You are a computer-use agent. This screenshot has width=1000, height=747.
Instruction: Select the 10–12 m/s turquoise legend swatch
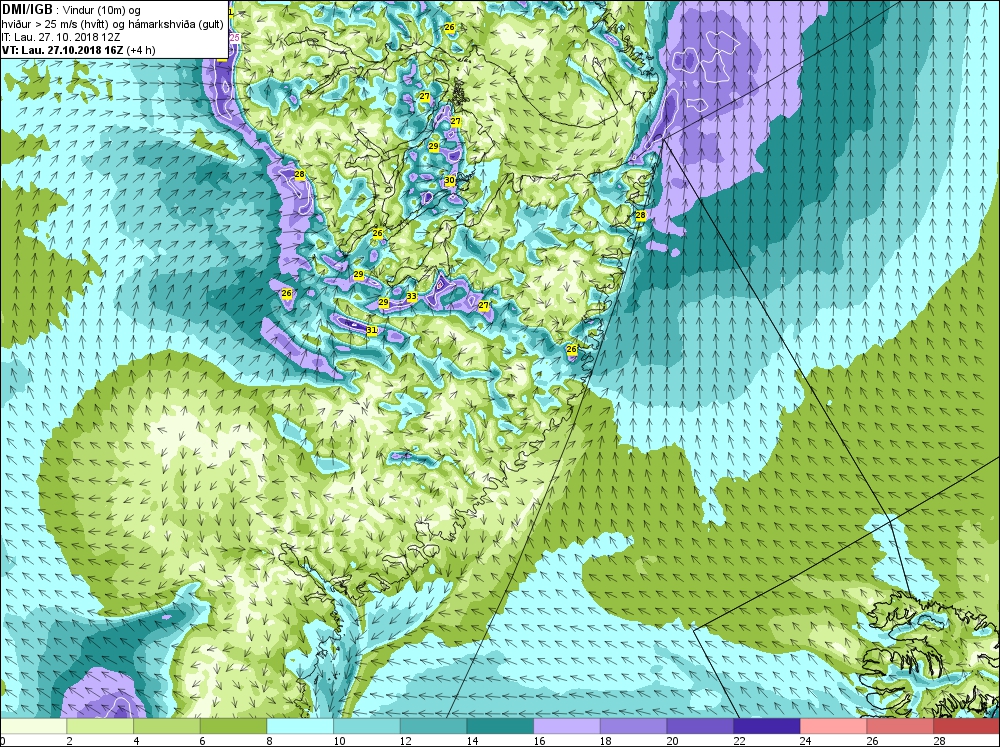[366, 727]
